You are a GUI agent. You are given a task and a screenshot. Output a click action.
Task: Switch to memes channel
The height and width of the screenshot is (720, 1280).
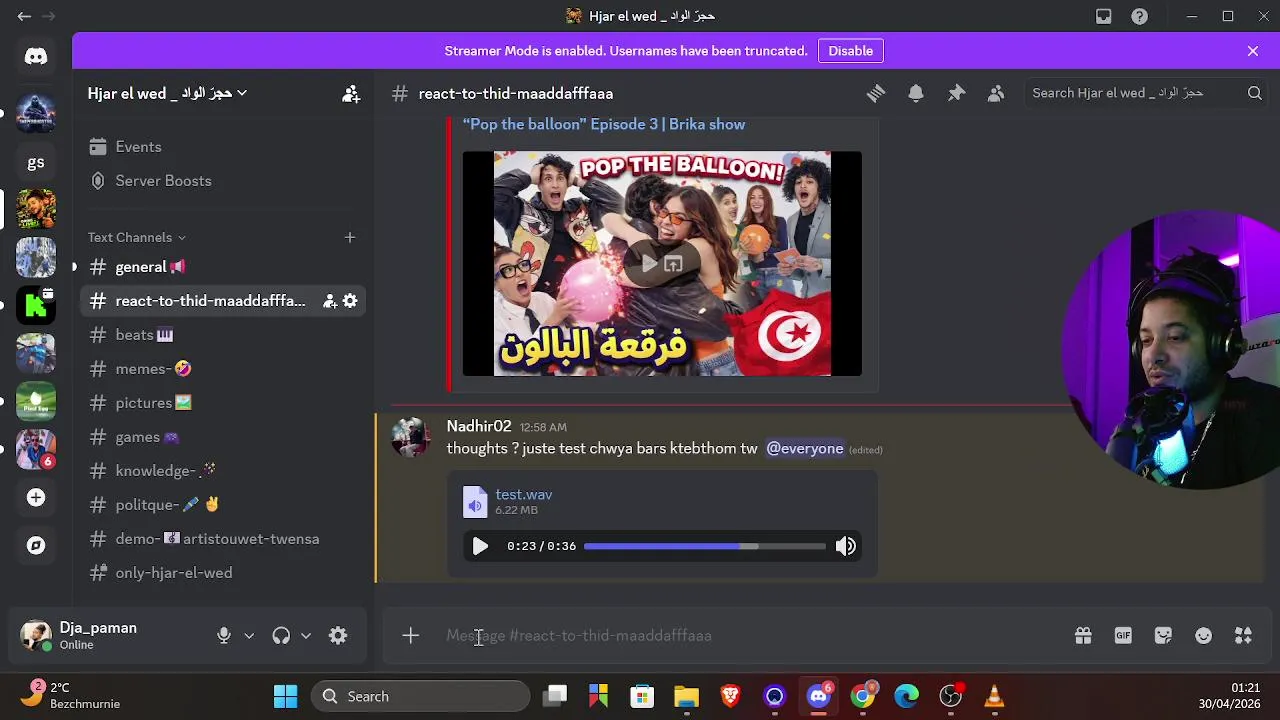[223, 369]
